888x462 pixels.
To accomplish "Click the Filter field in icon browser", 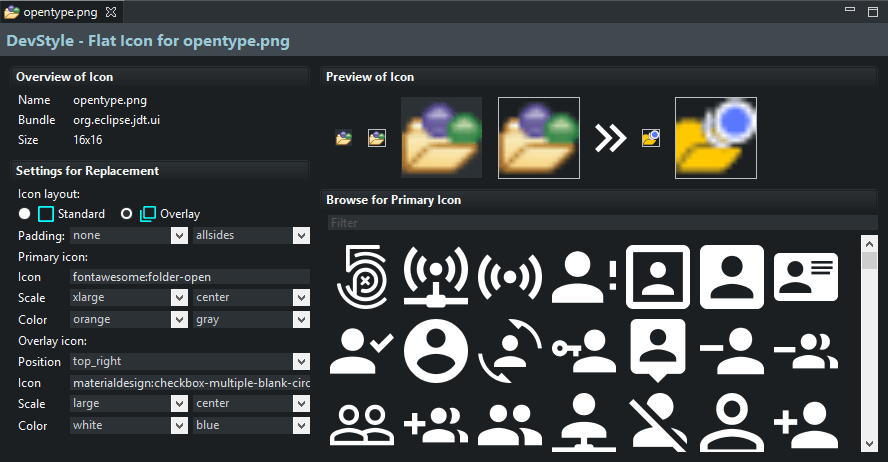I will [x=603, y=223].
